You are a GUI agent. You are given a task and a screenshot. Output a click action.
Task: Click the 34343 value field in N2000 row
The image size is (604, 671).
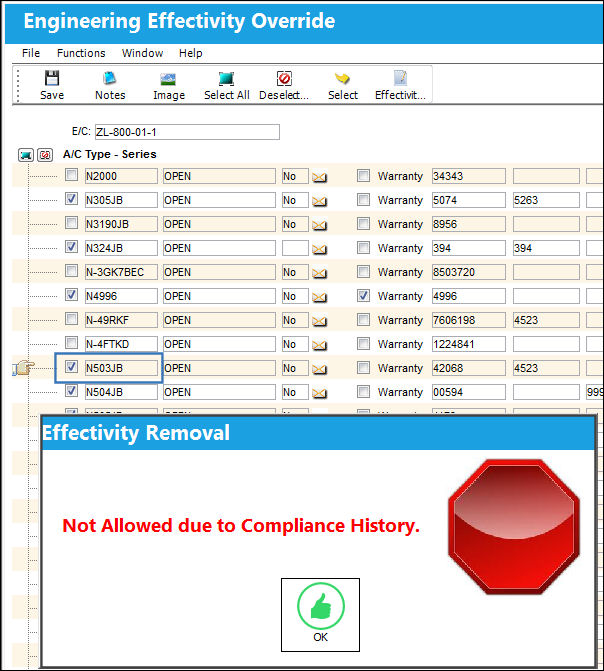[468, 176]
